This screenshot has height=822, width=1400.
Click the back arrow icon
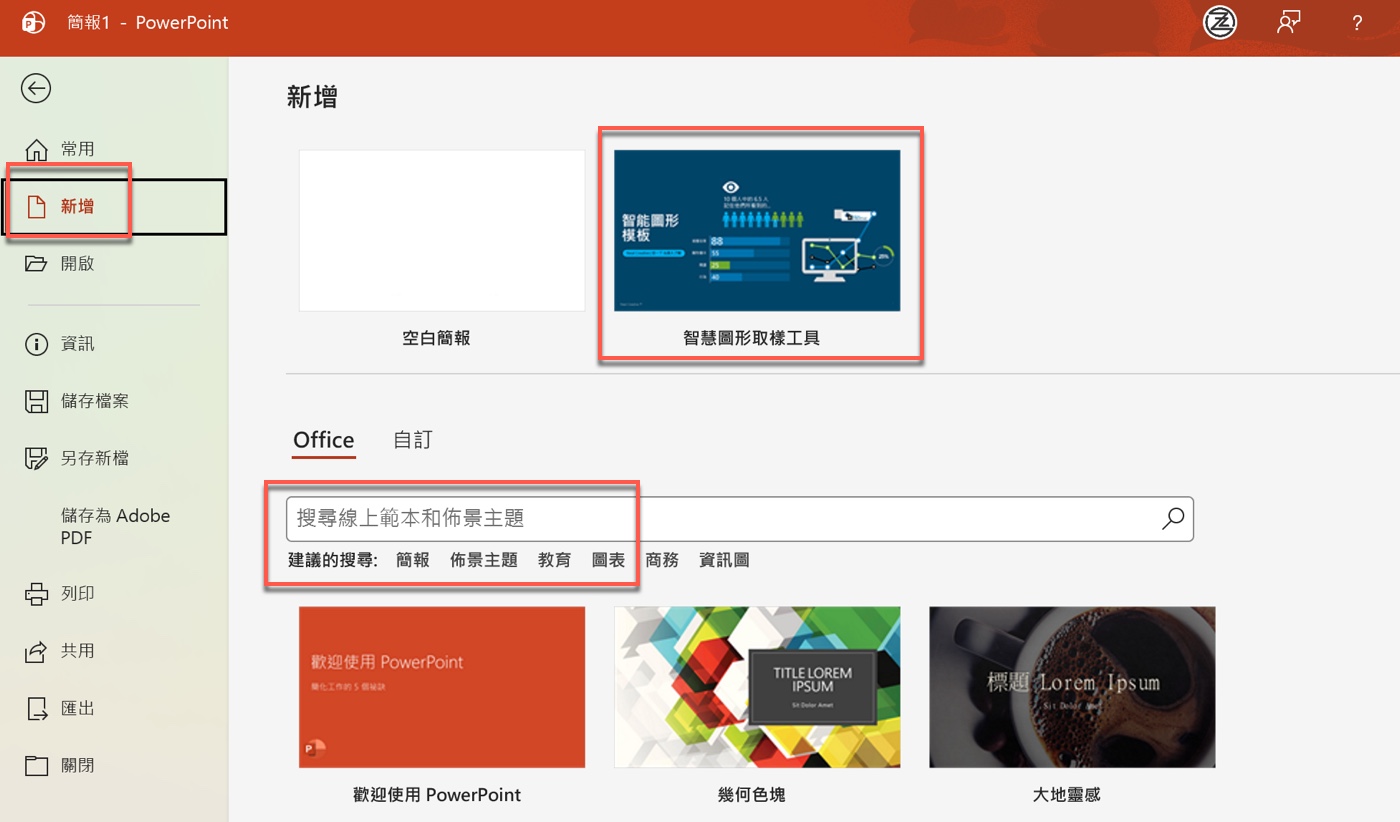point(36,88)
